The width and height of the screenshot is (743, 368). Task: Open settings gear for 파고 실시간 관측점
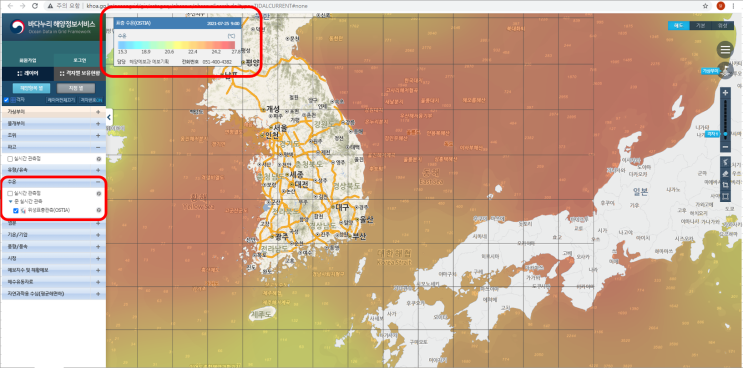point(99,159)
